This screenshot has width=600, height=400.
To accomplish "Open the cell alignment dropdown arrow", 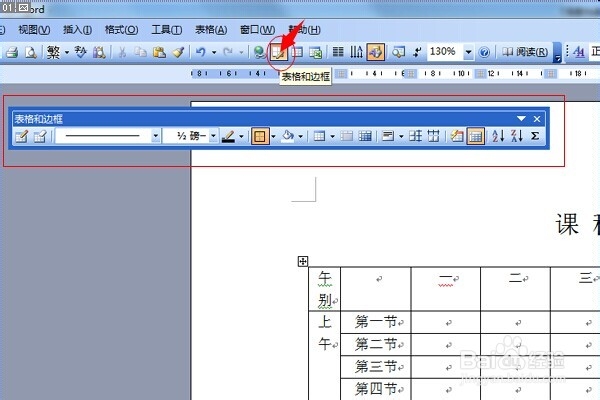I will [401, 136].
